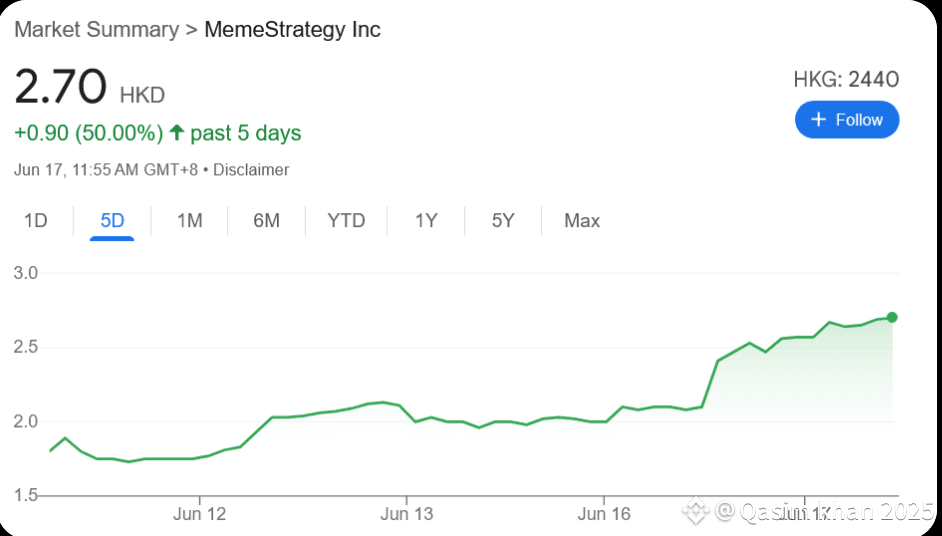Click the Follow button
The width and height of the screenshot is (942, 536).
coord(847,120)
